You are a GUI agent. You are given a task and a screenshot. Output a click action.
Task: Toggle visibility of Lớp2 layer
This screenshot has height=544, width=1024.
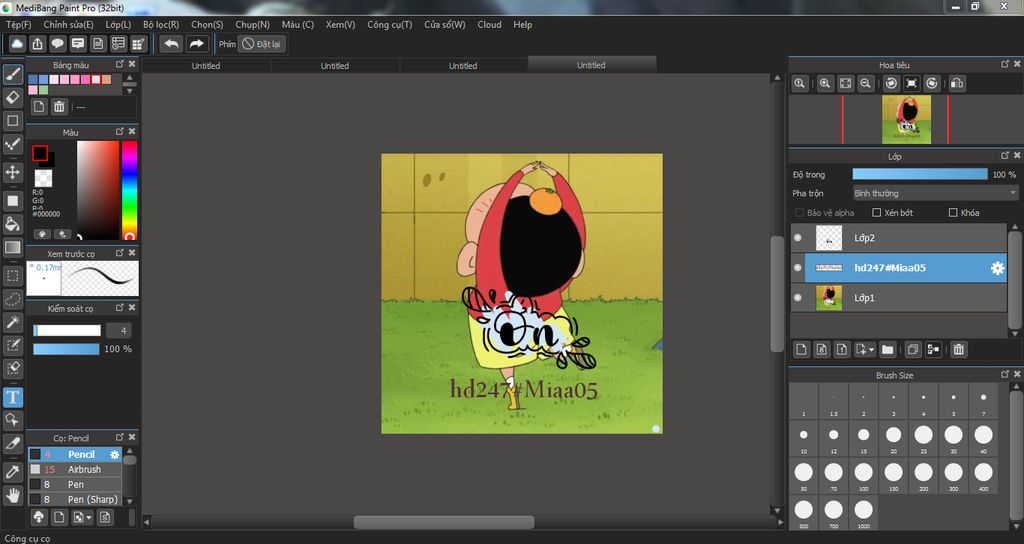point(797,238)
